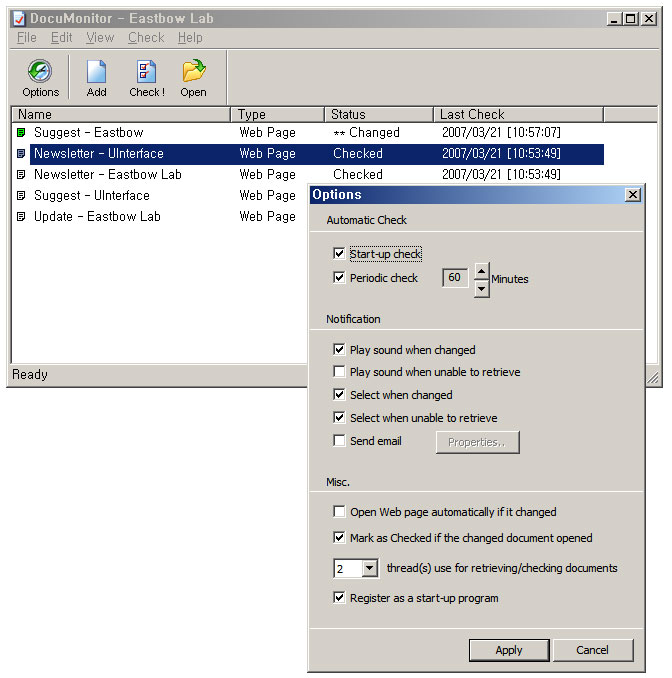The image size is (672, 678).
Task: Disable the Start-up check checkbox
Action: point(340,254)
